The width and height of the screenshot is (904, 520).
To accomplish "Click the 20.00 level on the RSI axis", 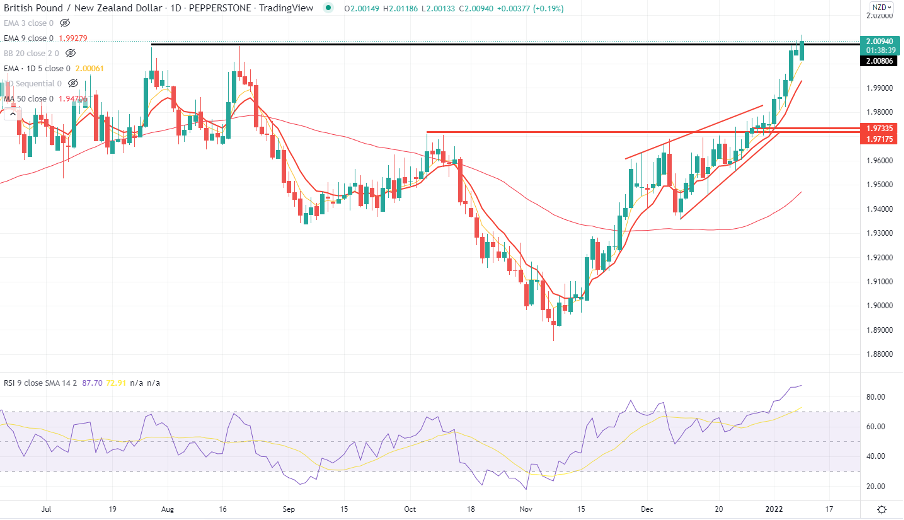I will [x=876, y=486].
